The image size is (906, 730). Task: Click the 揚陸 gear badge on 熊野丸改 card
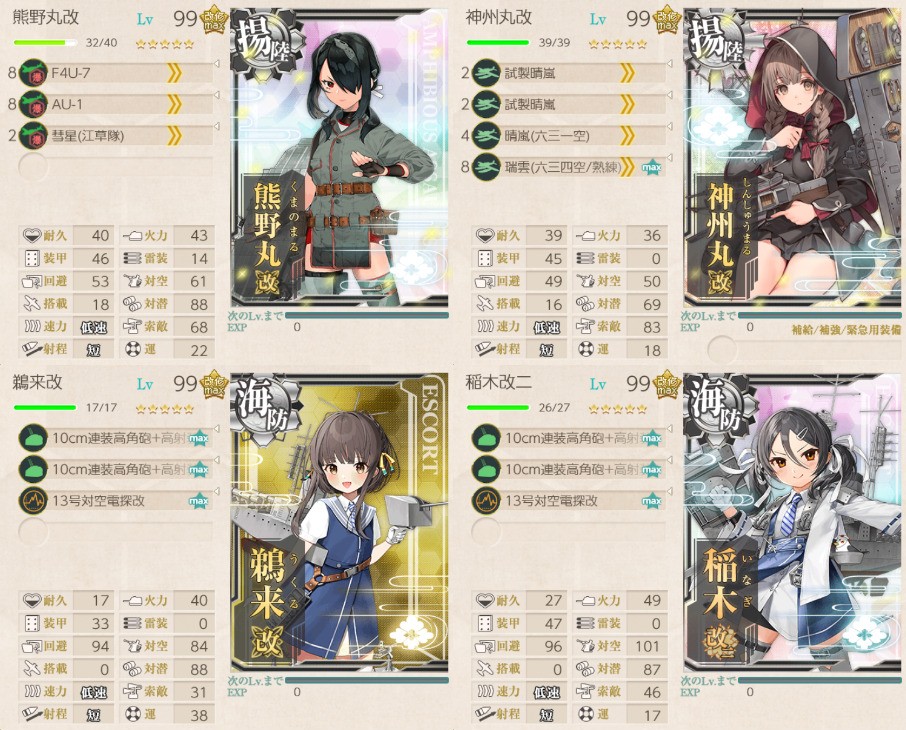point(267,44)
